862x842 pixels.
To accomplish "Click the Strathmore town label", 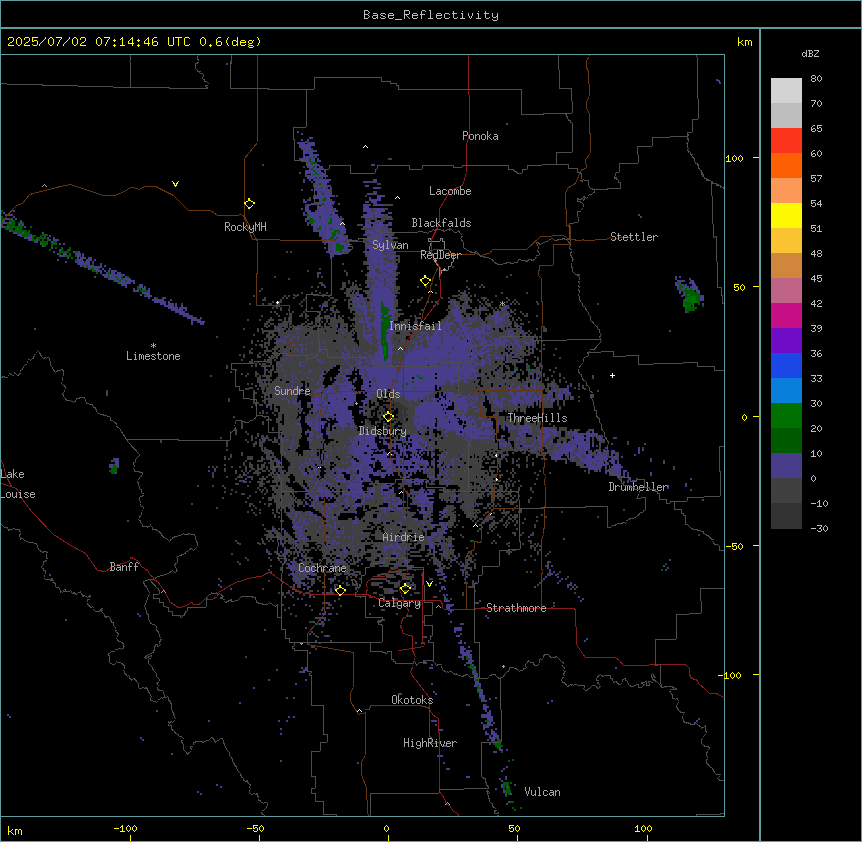I will click(516, 608).
